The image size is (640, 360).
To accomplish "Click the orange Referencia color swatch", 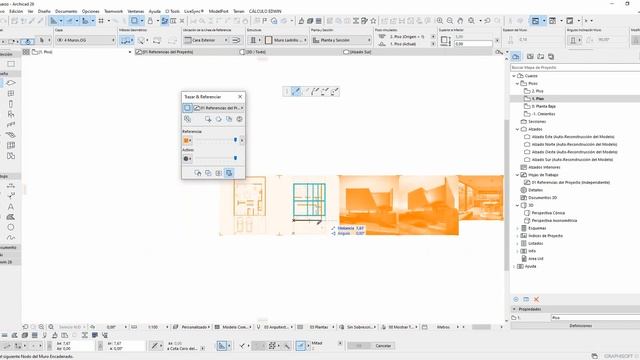I will click(x=186, y=140).
